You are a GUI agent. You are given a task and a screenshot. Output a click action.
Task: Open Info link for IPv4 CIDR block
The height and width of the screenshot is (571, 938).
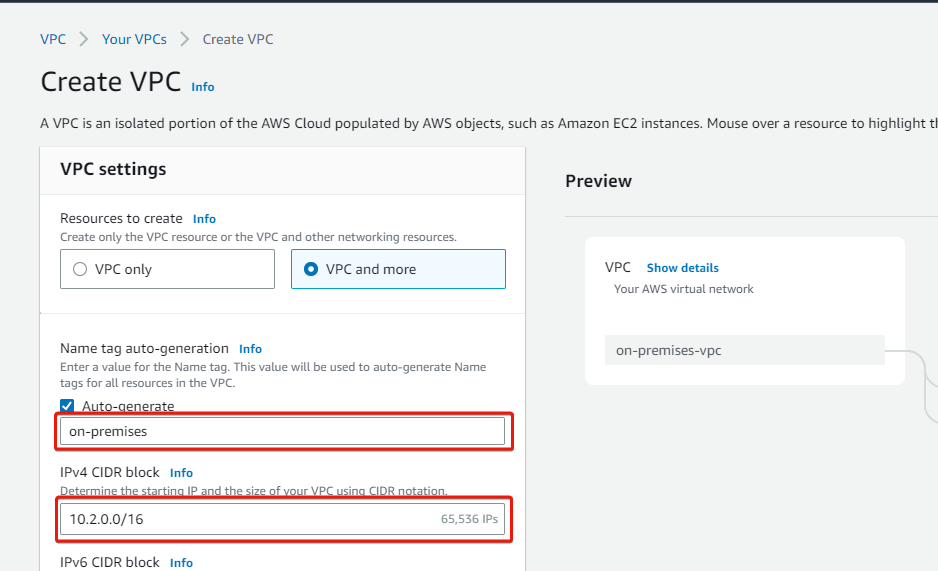coord(181,473)
